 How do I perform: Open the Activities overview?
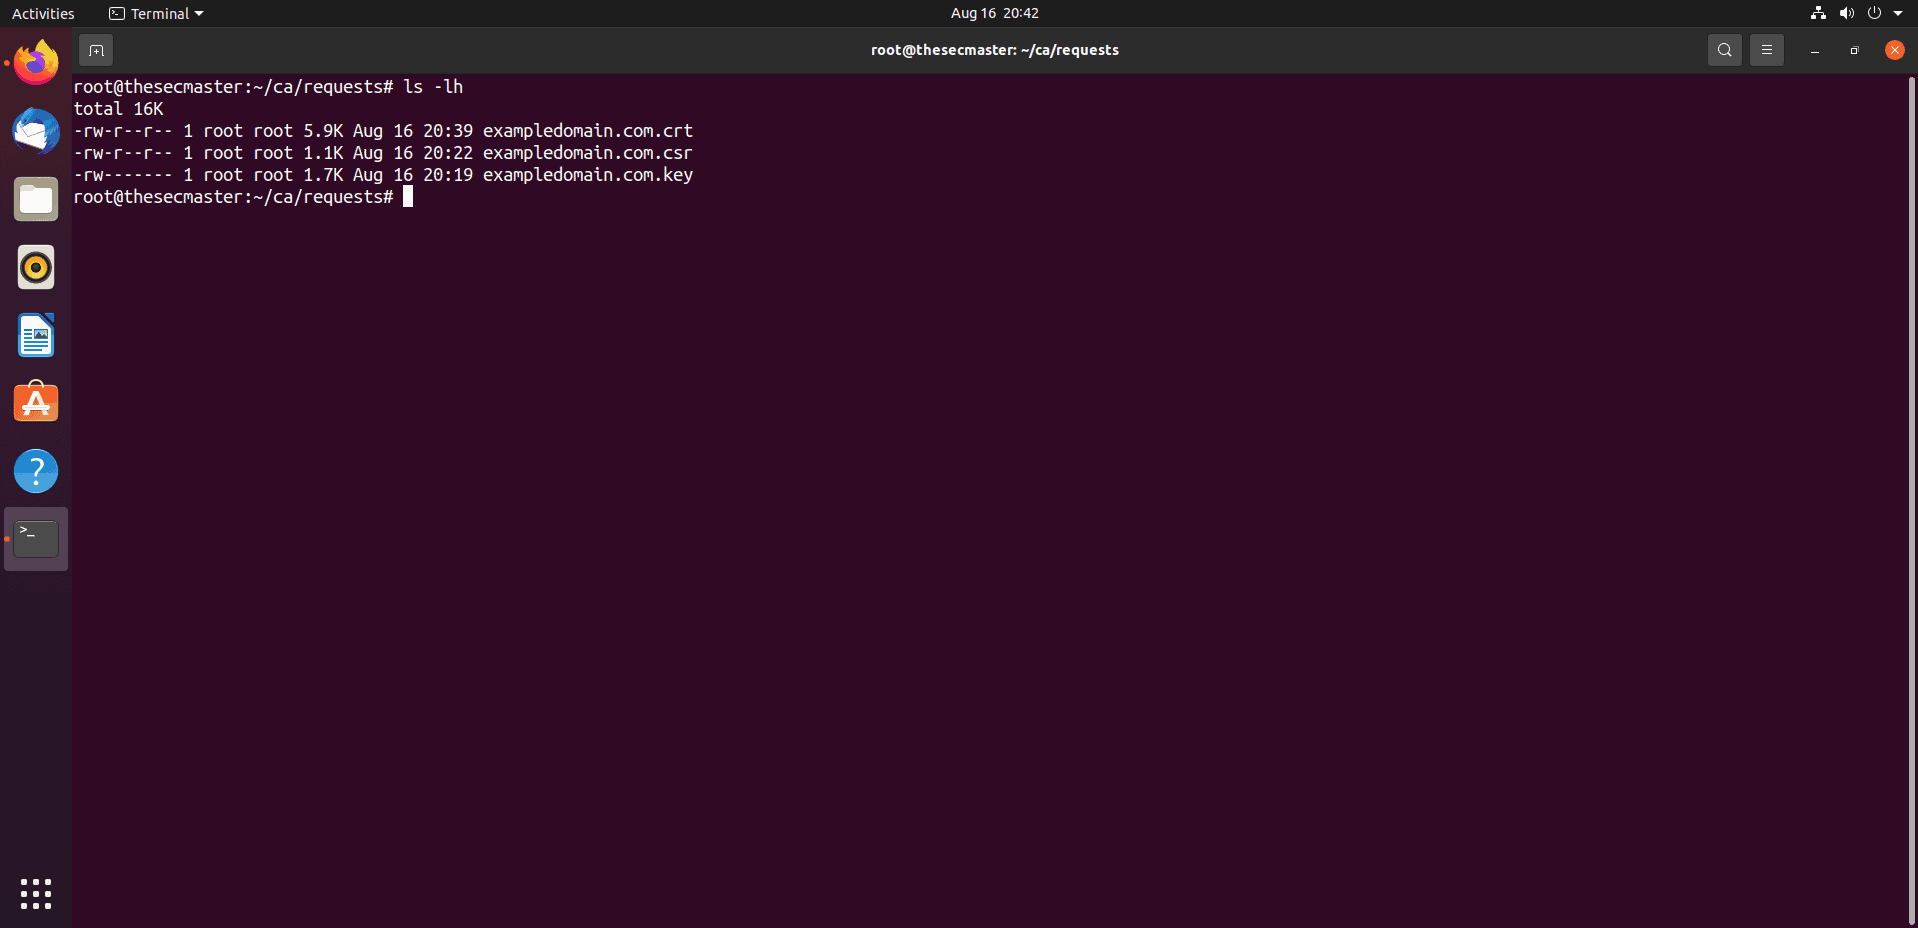click(x=43, y=14)
